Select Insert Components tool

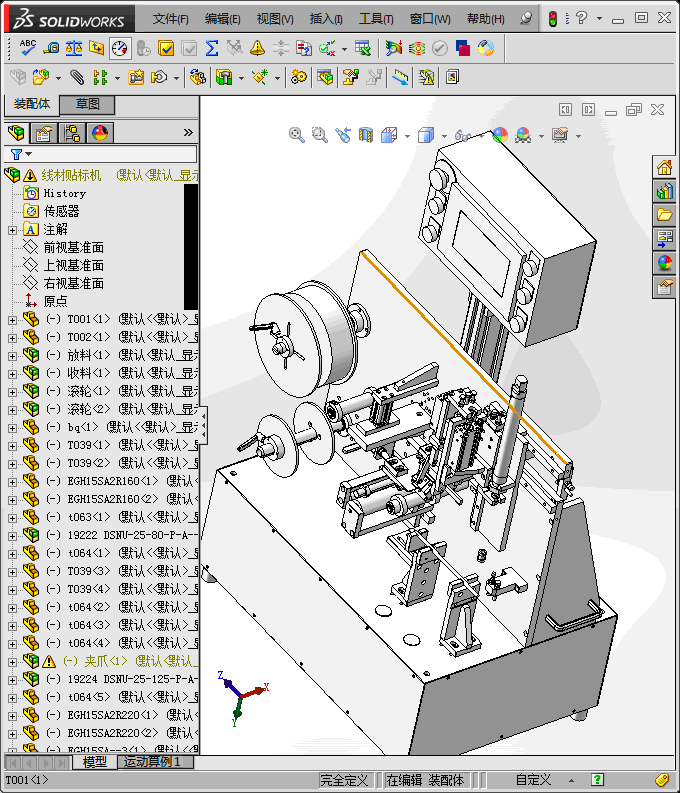click(40, 77)
